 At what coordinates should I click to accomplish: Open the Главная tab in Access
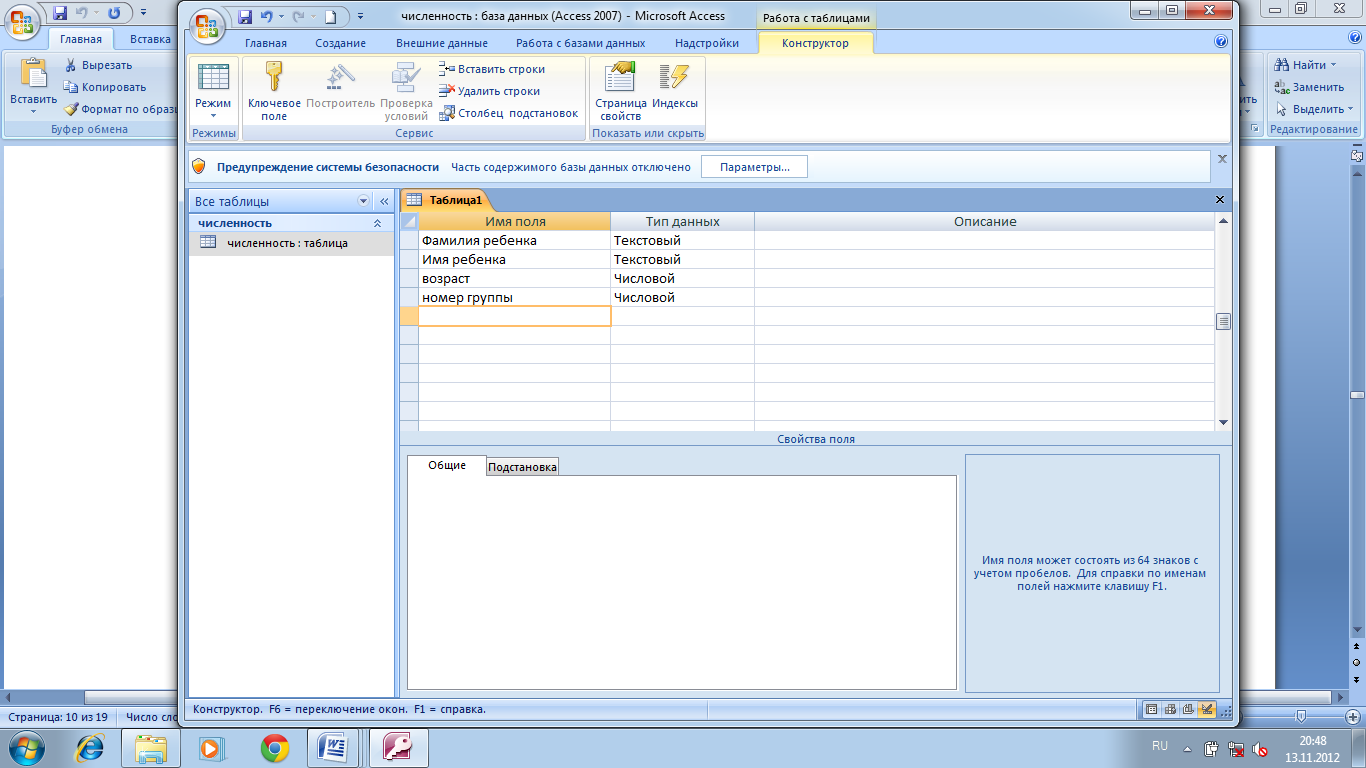(265, 43)
